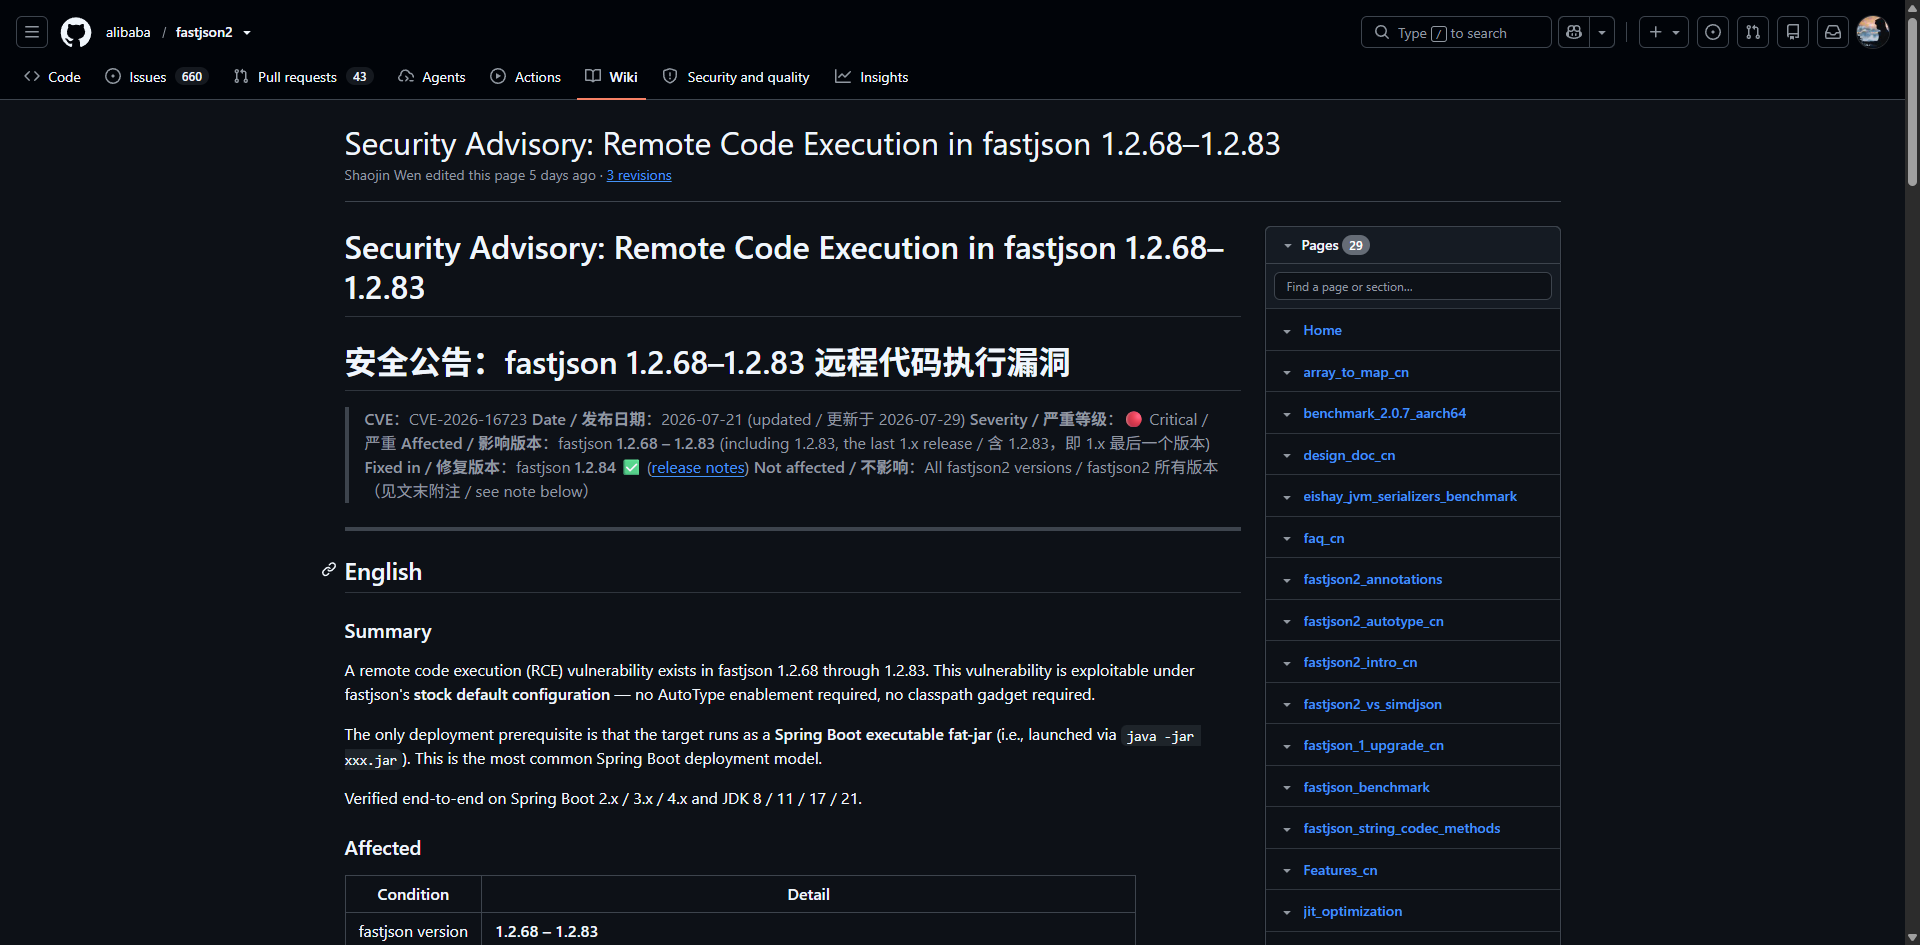Viewport: 1920px width, 945px height.
Task: View your issues icon in header
Action: pyautogui.click(x=1713, y=32)
